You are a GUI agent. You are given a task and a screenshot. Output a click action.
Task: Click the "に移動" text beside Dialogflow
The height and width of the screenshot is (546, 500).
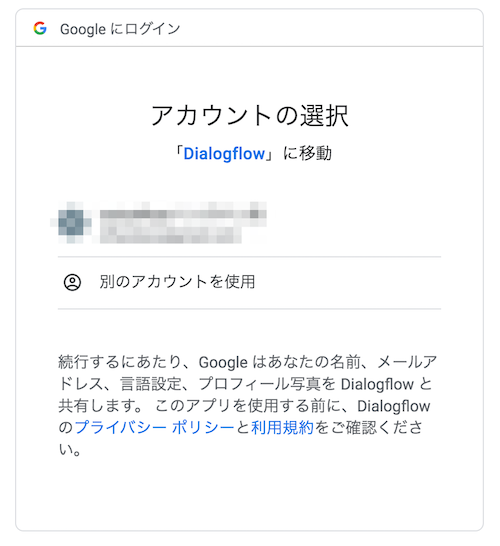pyautogui.click(x=307, y=154)
